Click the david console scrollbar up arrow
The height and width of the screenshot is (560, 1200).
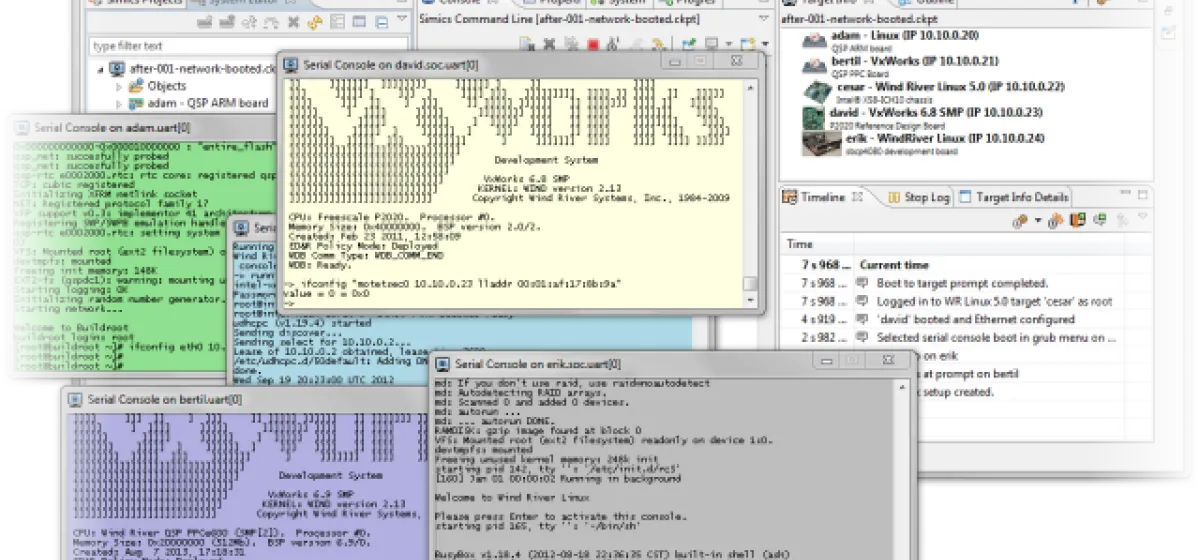pos(751,90)
